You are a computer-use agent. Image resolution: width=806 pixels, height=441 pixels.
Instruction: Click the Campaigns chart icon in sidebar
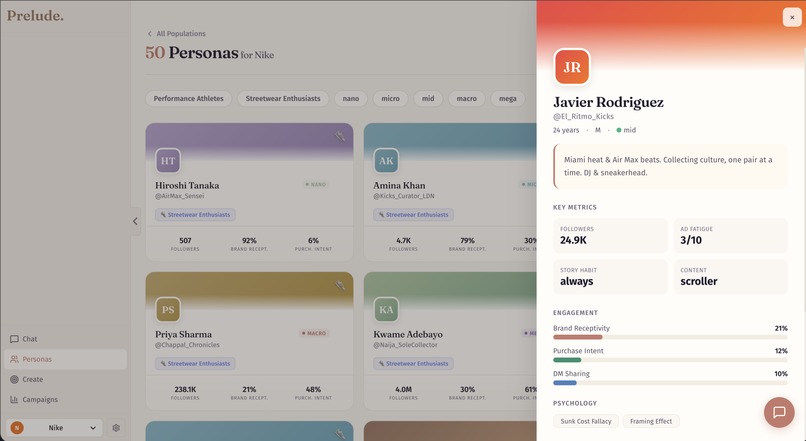click(x=14, y=399)
